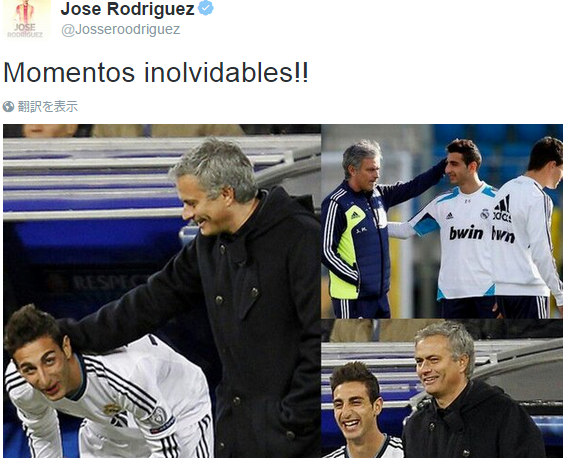578x458 pixels.
Task: Click the blue verified badge icon
Action: click(206, 8)
